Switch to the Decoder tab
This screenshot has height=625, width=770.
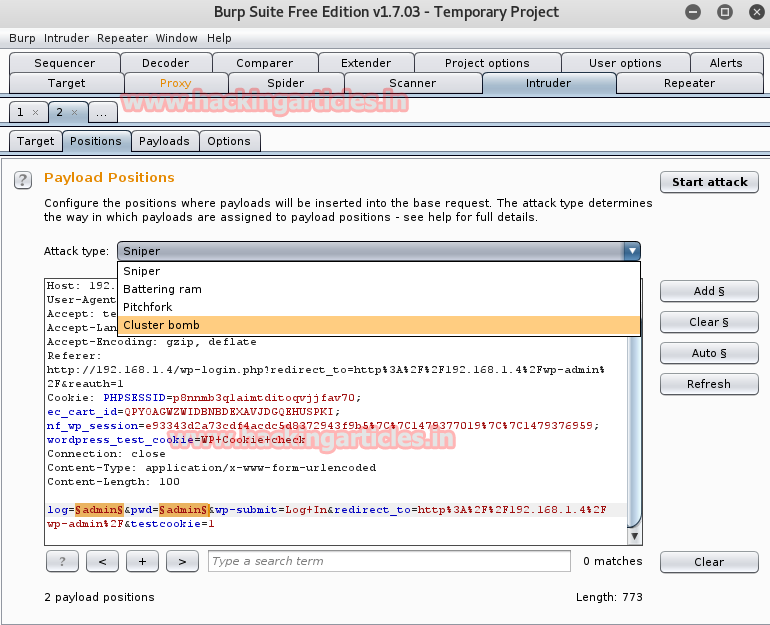coord(165,63)
